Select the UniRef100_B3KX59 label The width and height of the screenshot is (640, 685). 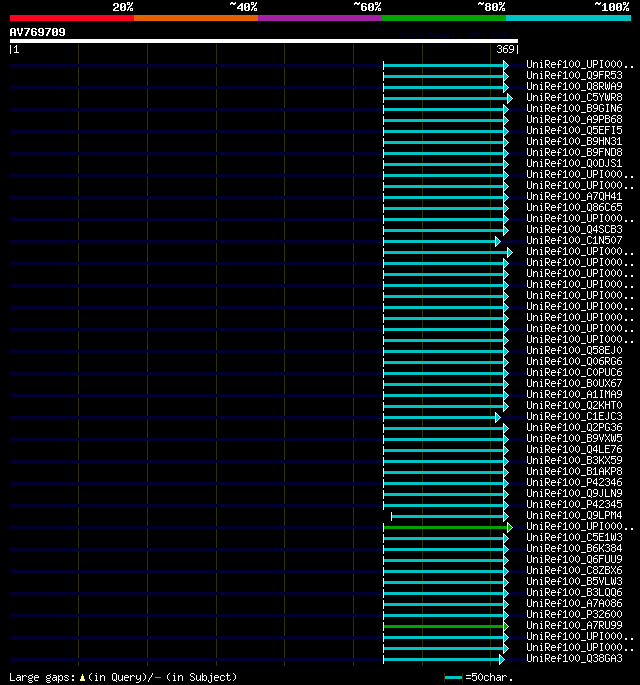[x=574, y=460]
